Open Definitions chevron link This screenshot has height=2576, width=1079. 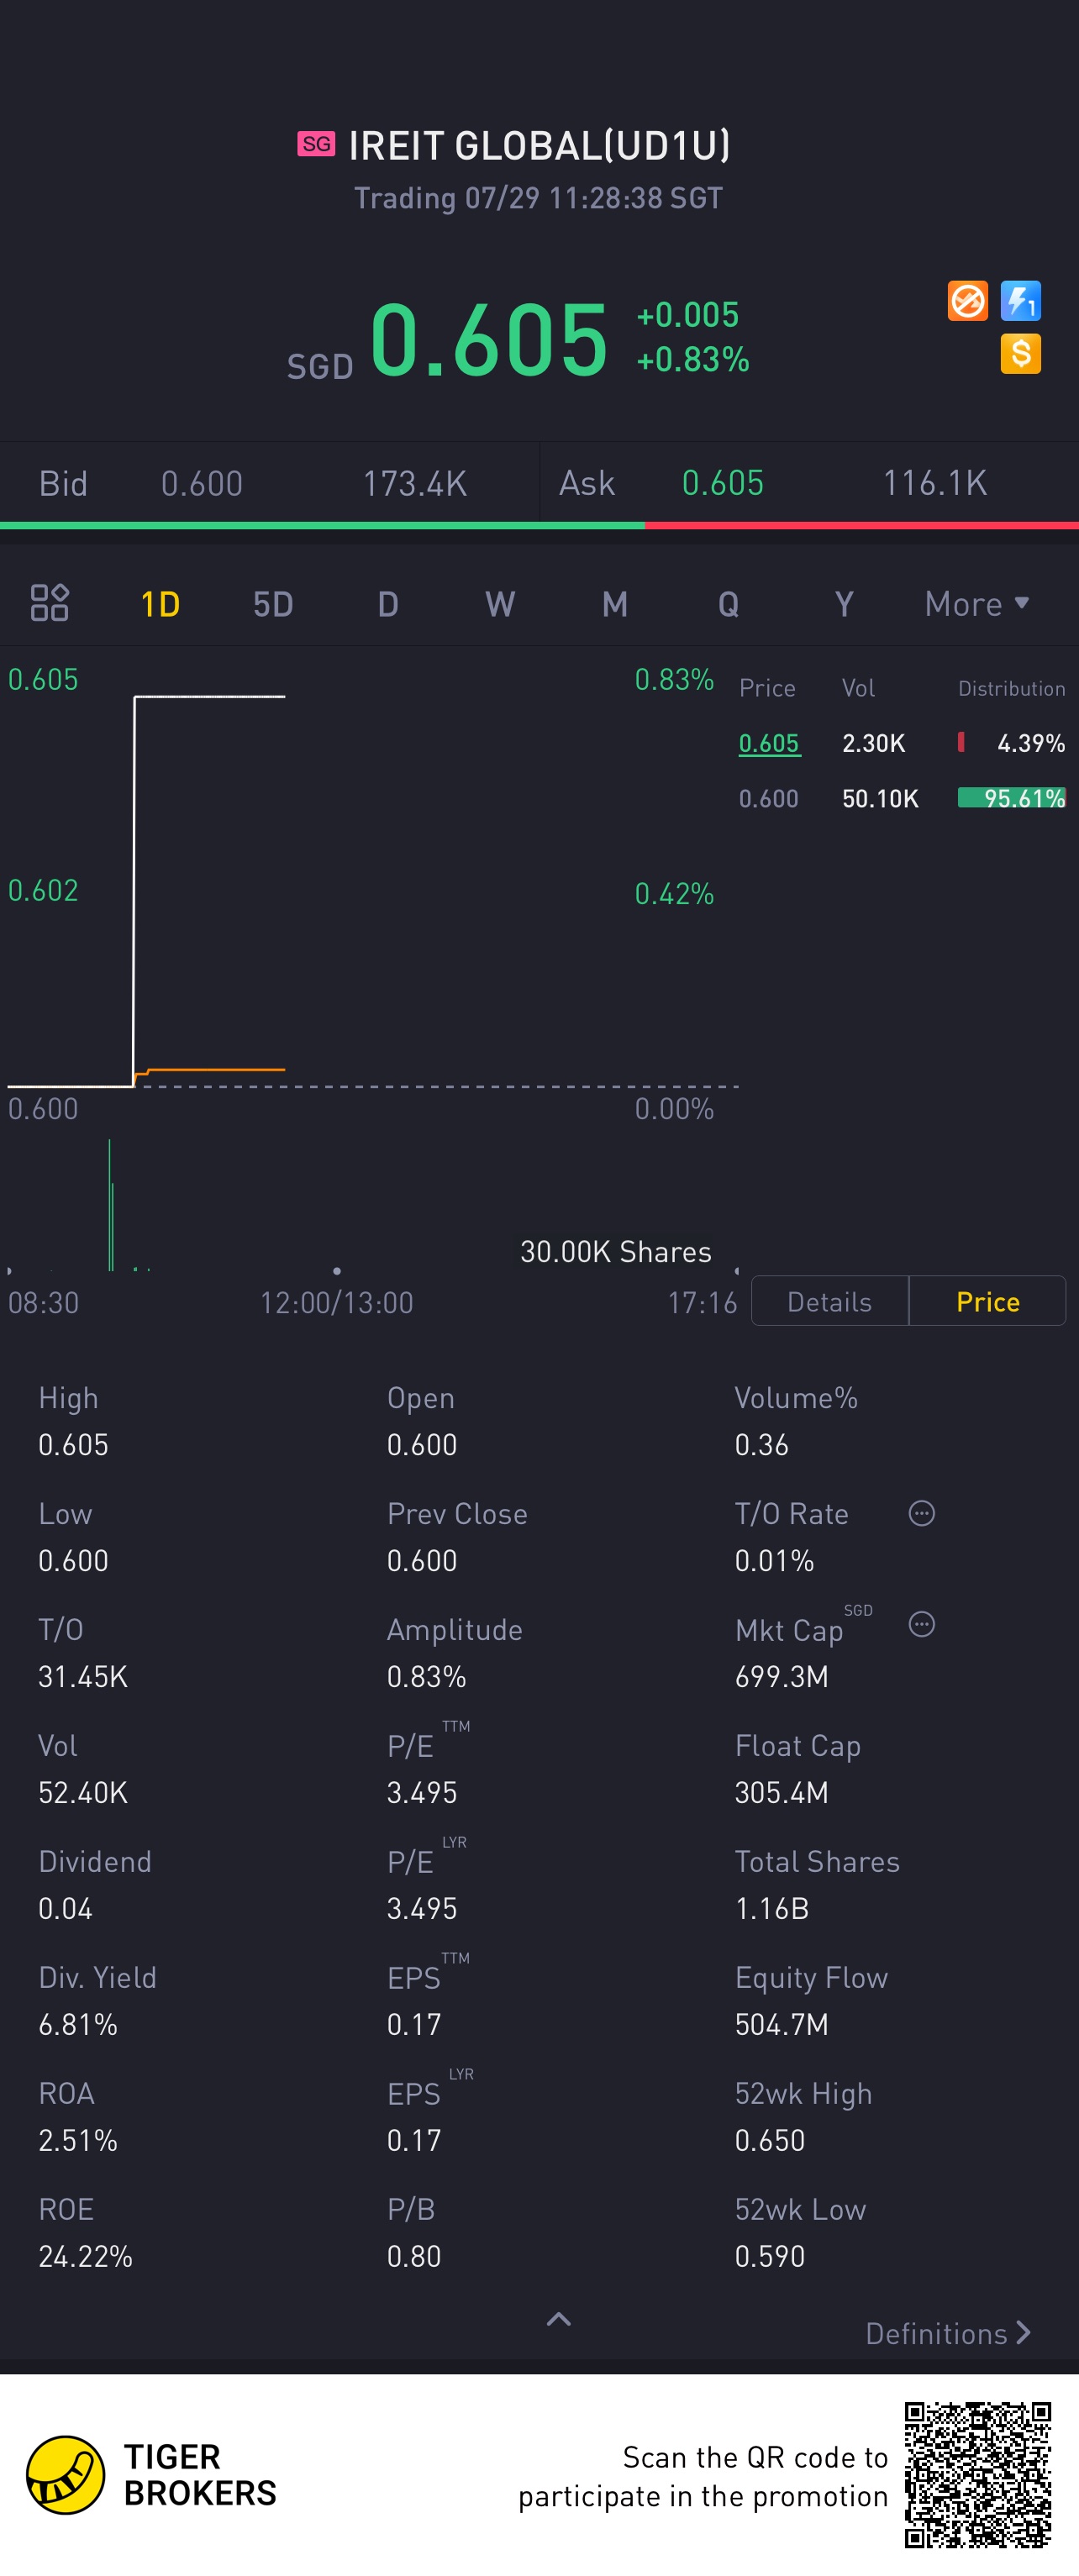click(947, 2333)
